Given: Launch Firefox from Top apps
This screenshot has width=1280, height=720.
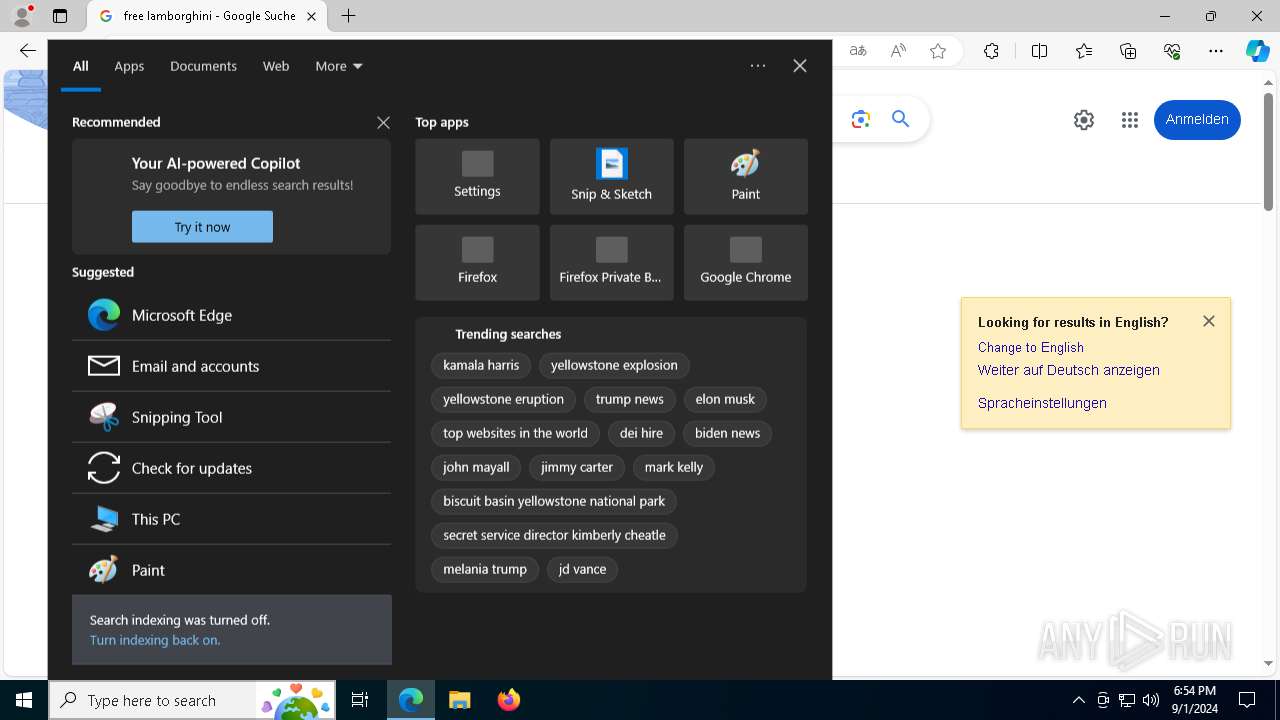Looking at the screenshot, I should [477, 262].
